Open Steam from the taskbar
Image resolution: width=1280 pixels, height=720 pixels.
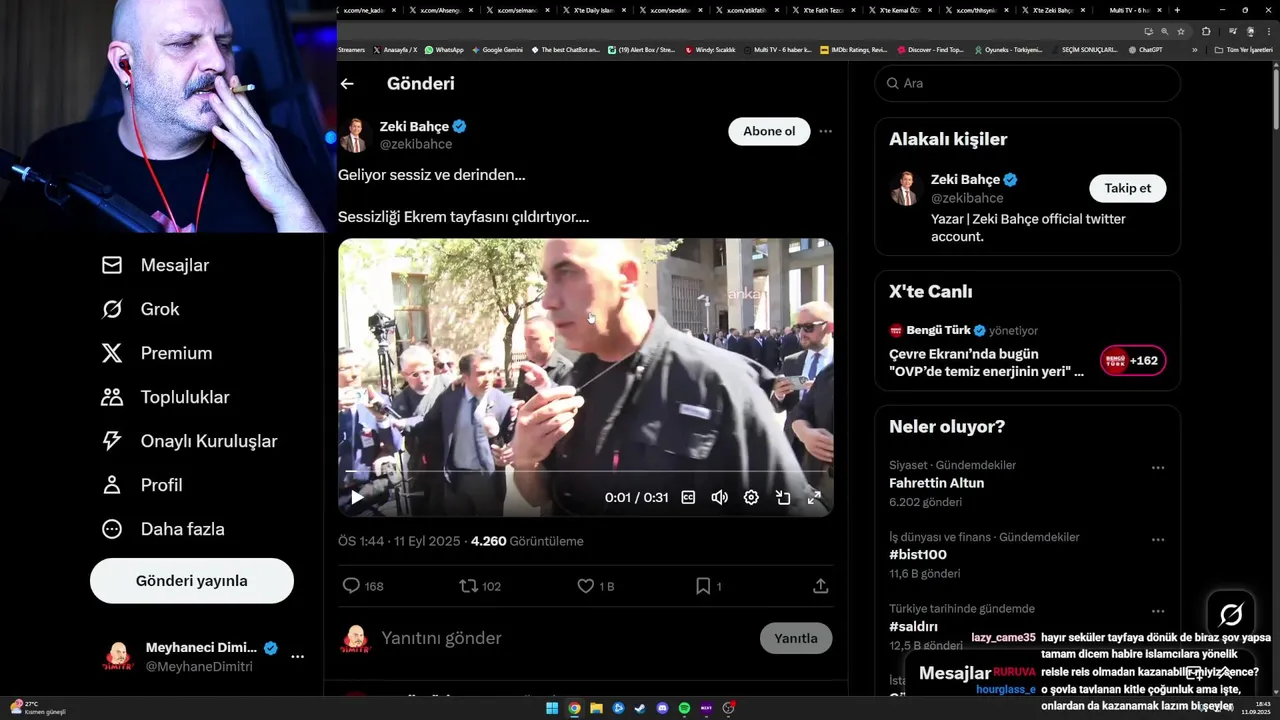tap(640, 708)
